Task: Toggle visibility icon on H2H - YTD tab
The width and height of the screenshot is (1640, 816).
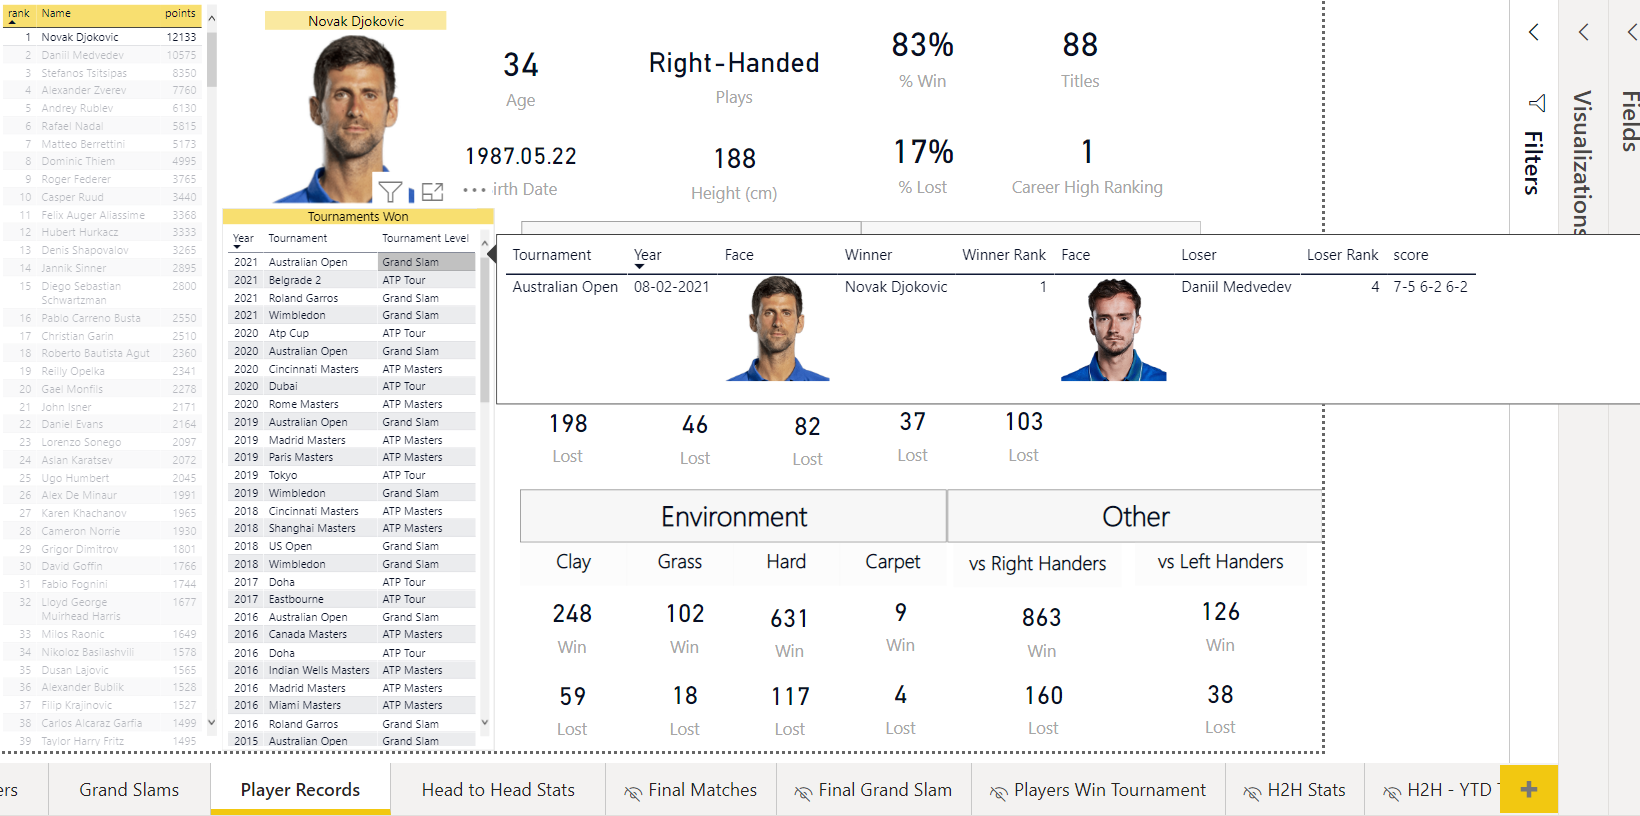Action: click(x=1394, y=790)
